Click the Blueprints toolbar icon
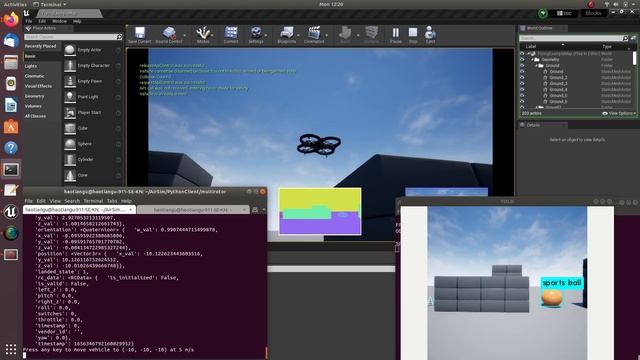 [287, 33]
